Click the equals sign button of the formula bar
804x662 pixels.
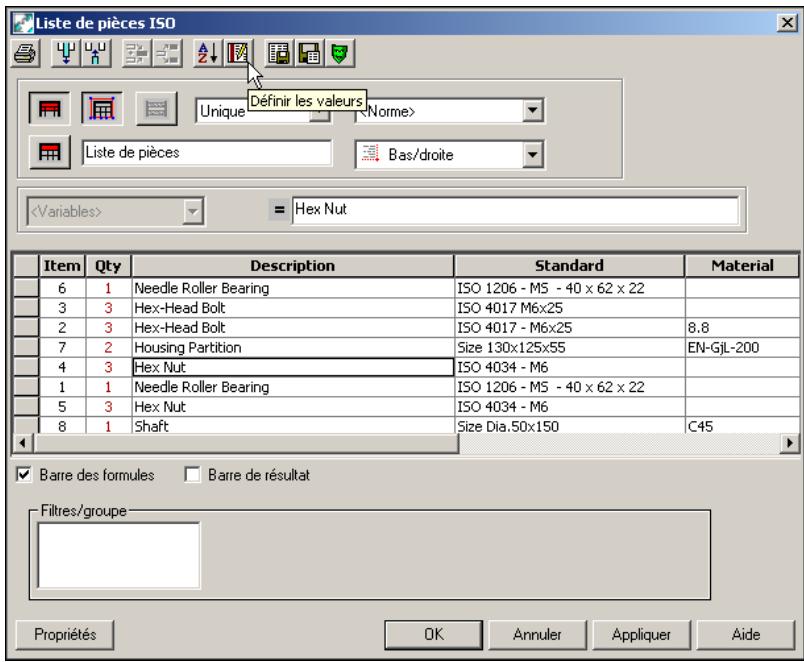pos(279,210)
